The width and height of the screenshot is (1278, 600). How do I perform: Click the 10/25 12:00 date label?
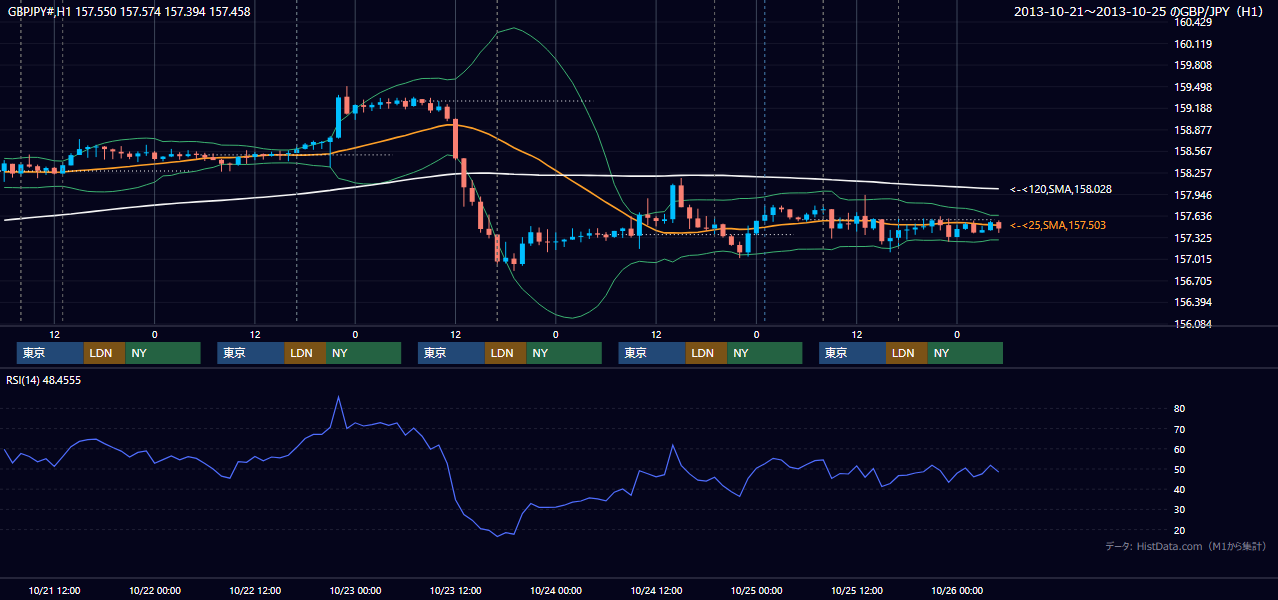[856, 590]
